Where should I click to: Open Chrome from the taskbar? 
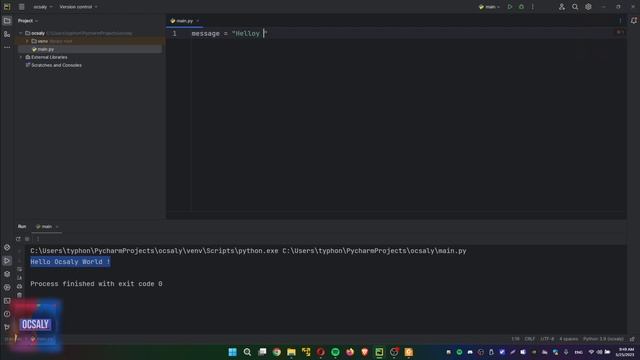(x=277, y=352)
